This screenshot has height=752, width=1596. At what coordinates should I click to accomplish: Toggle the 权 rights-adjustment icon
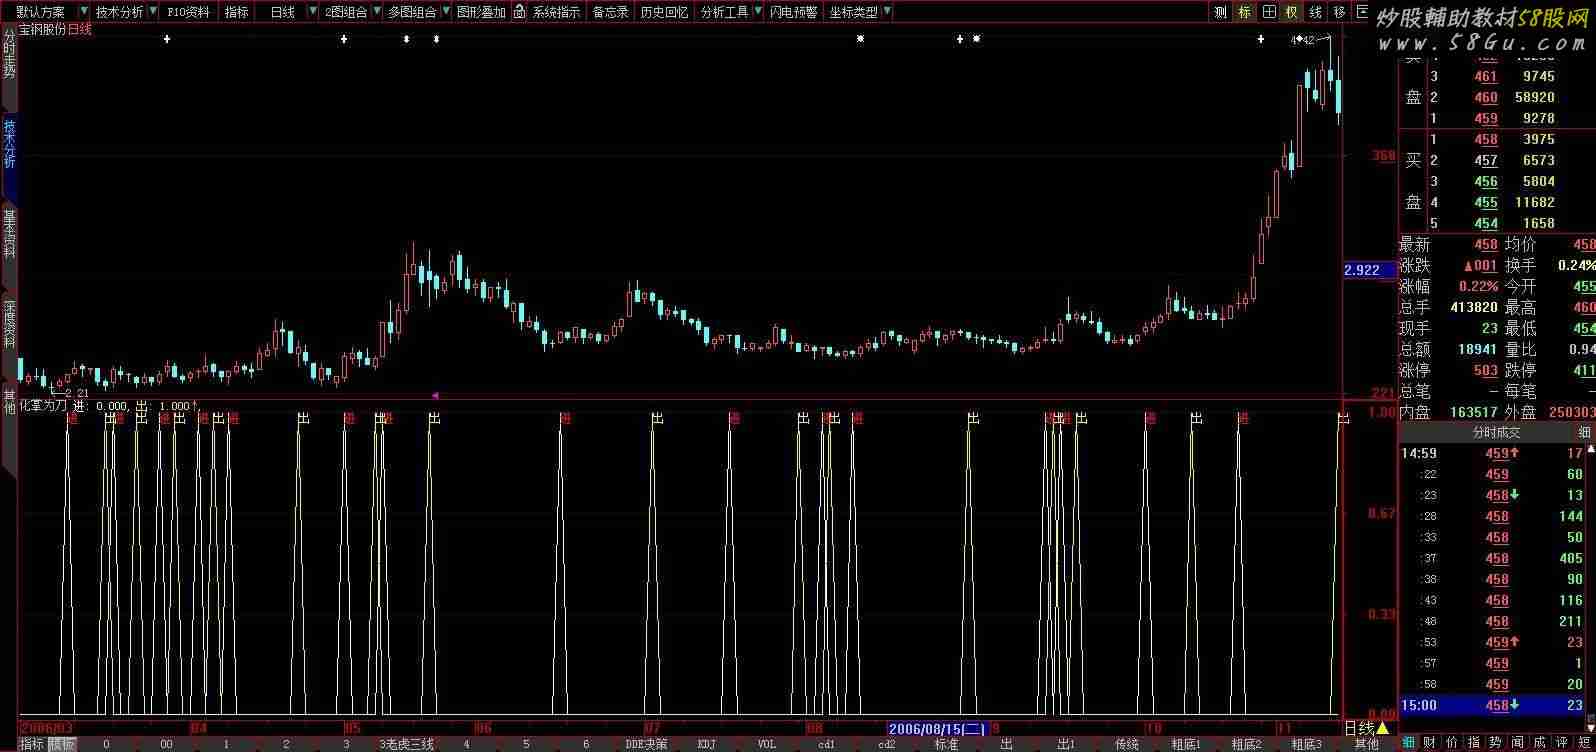tap(1292, 12)
